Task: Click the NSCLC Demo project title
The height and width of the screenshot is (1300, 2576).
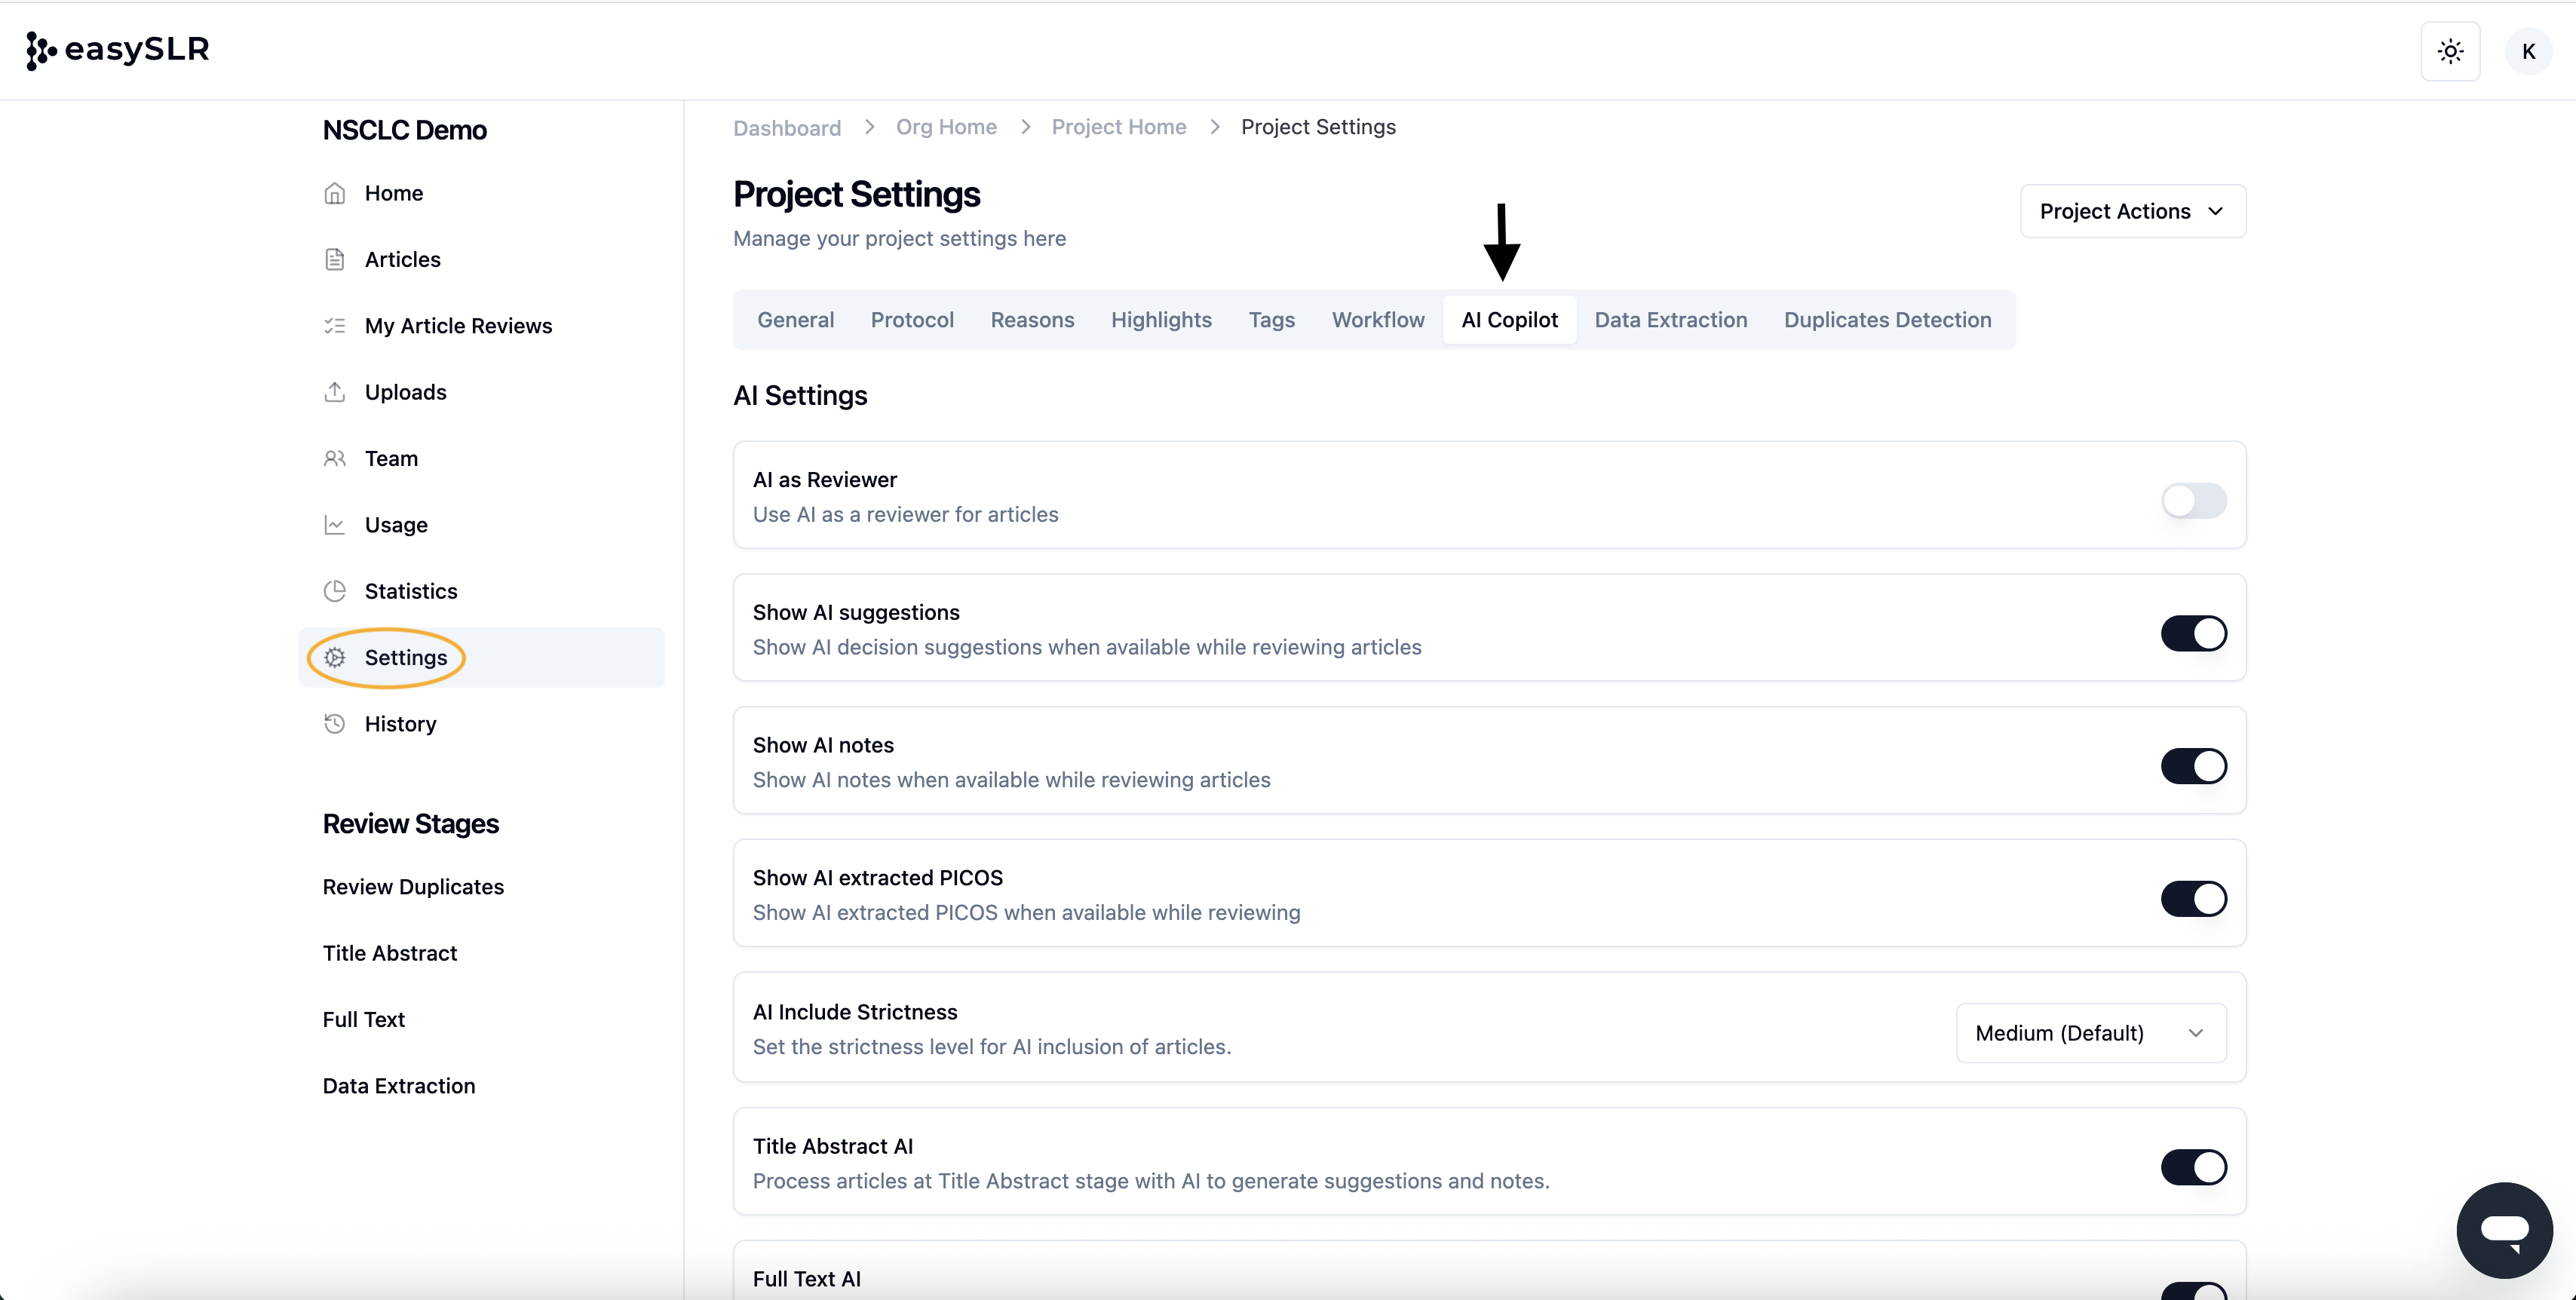Action: point(405,130)
